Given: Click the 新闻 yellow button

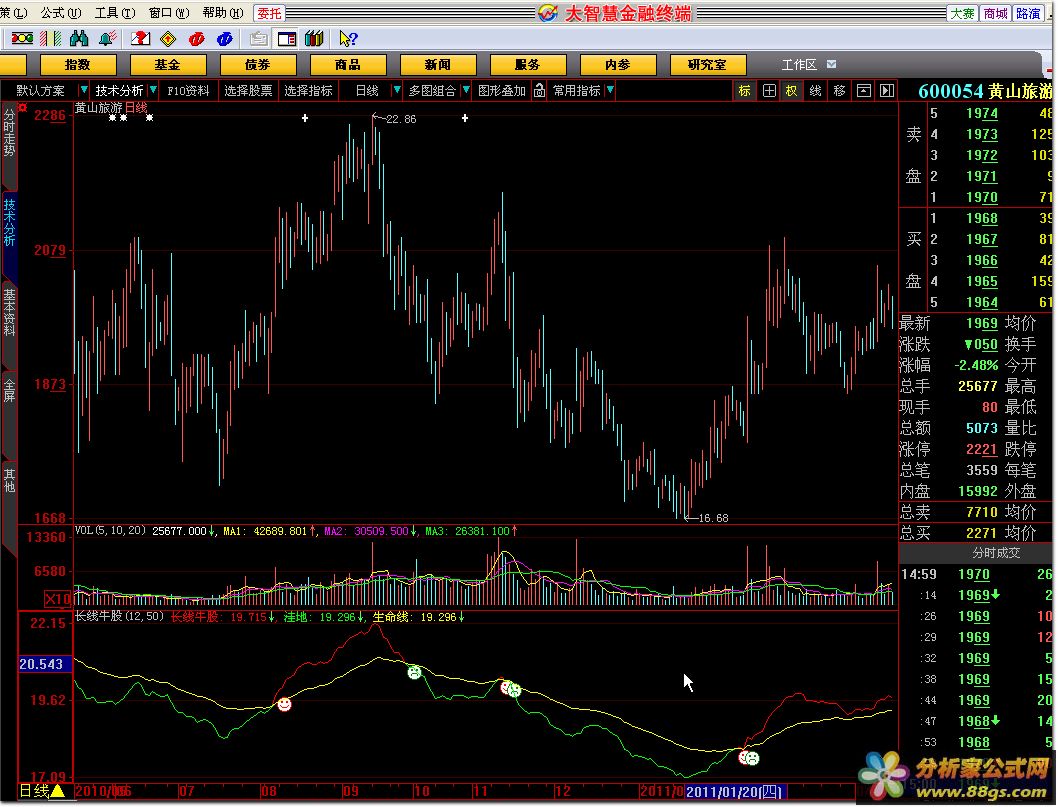Looking at the screenshot, I should 438,65.
